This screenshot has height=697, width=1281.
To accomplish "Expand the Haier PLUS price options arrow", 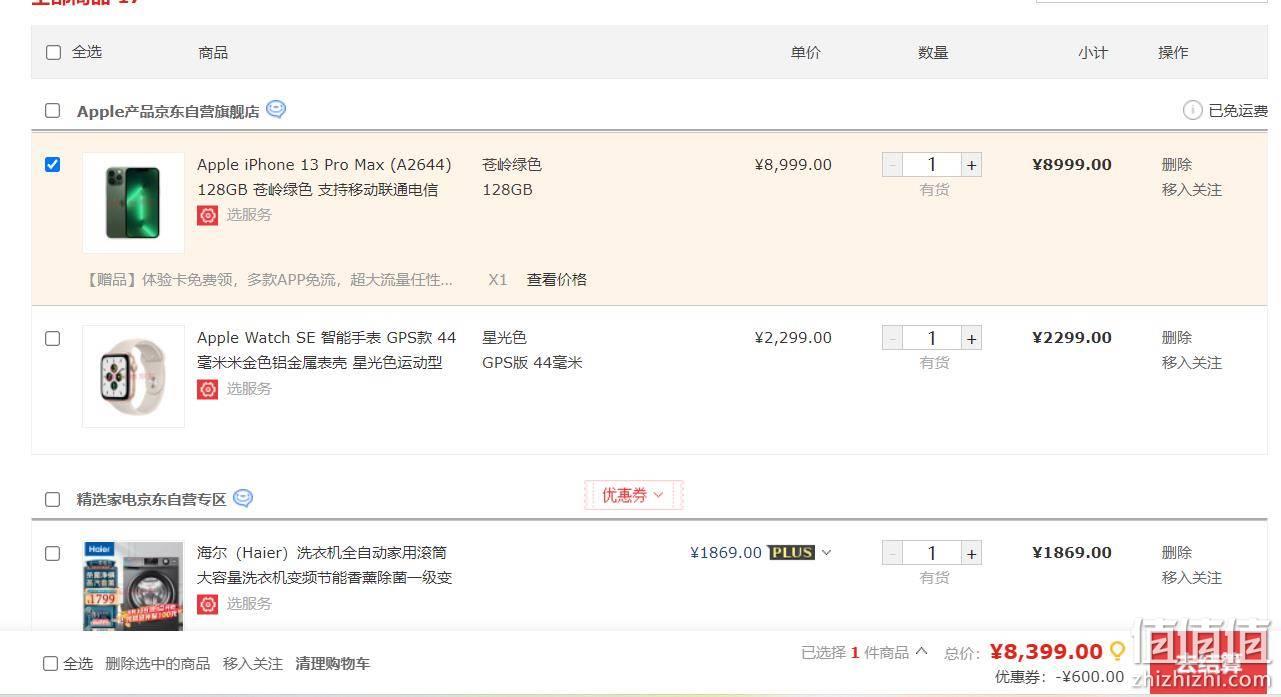I will 826,553.
